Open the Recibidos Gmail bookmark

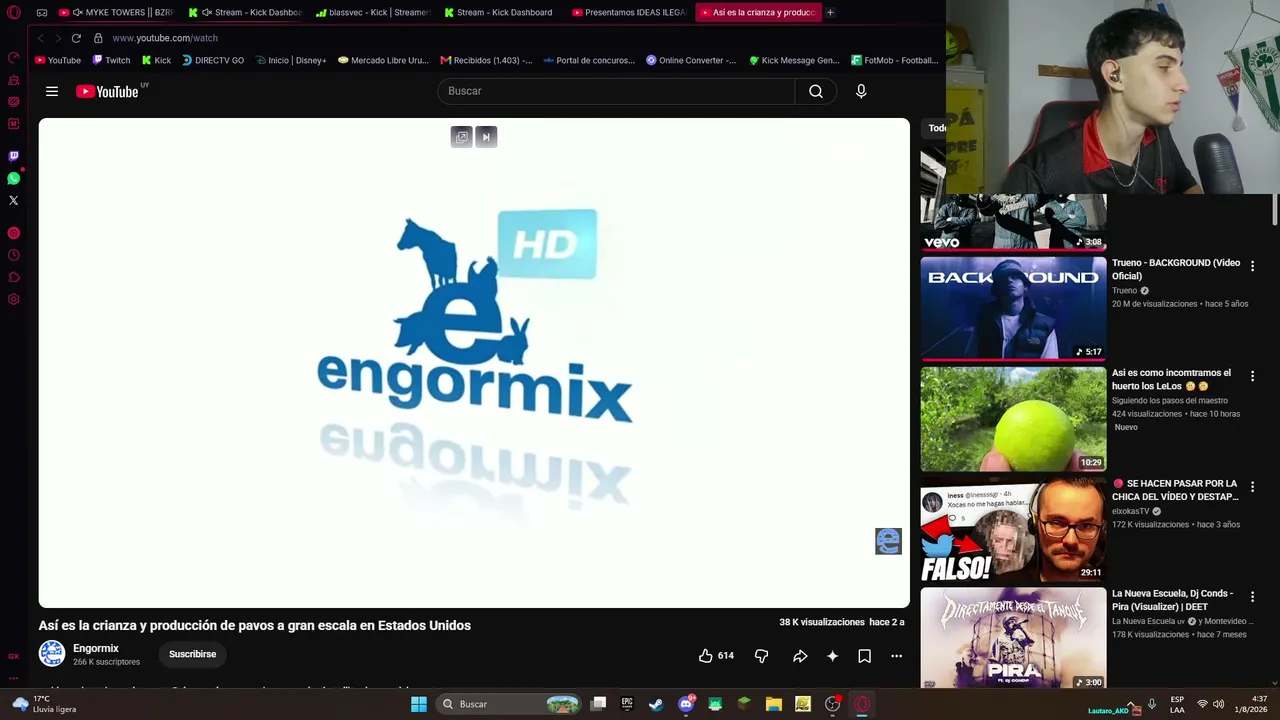[x=486, y=60]
